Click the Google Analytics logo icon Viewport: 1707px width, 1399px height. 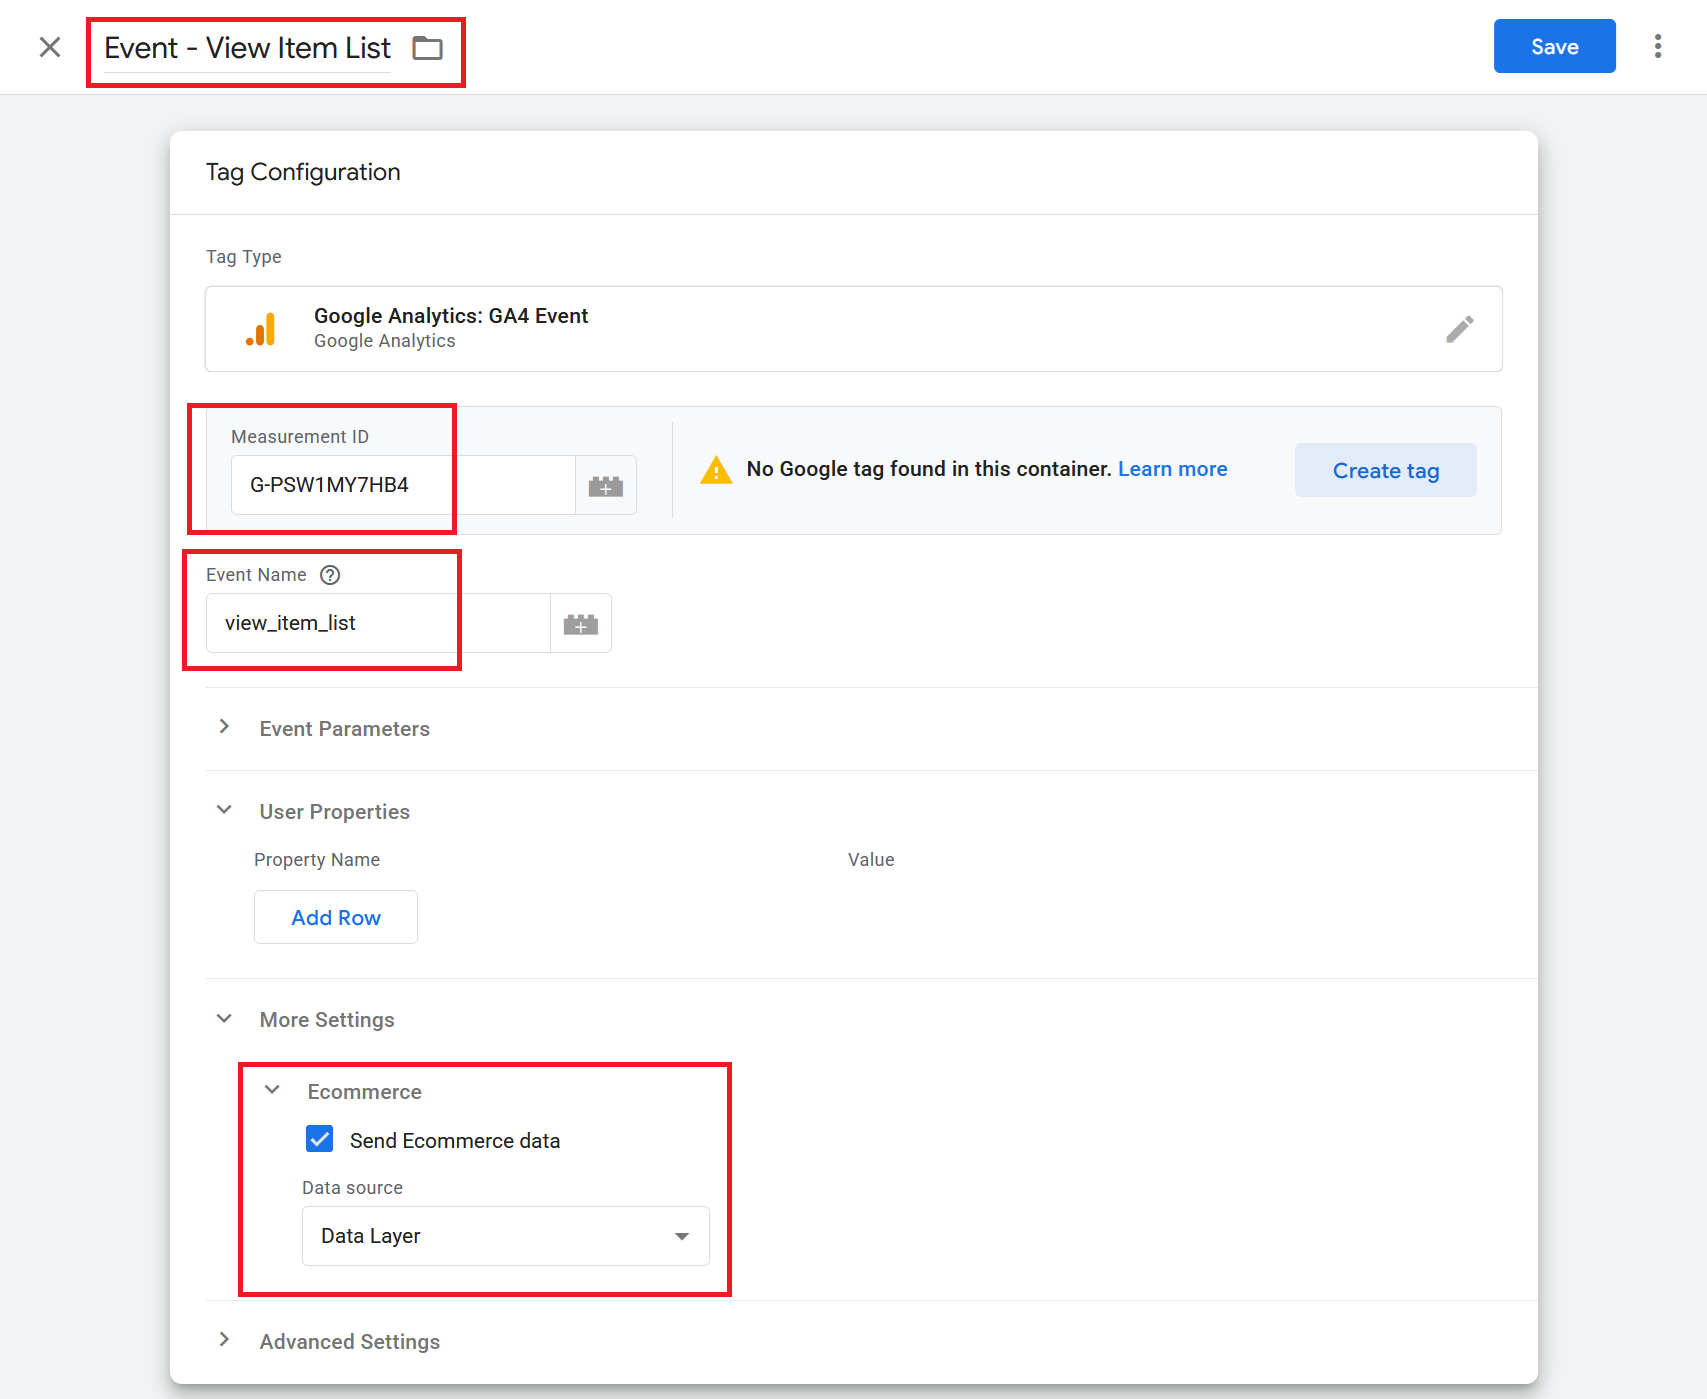pos(261,329)
